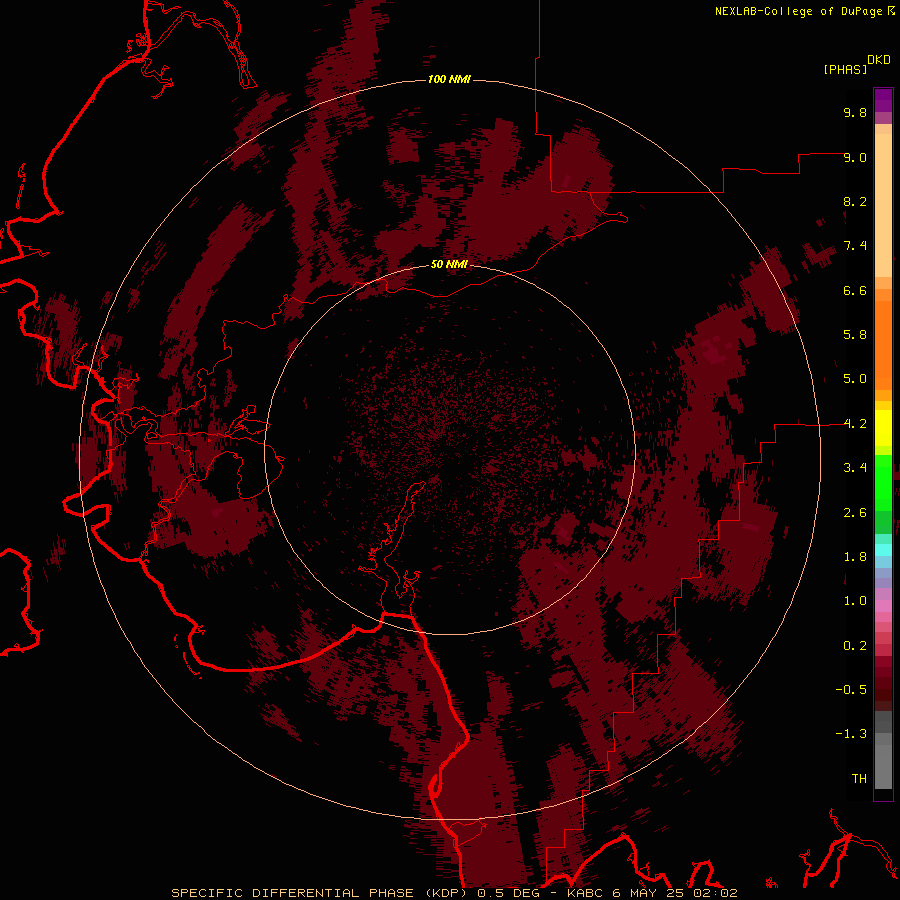Viewport: 900px width, 900px height.
Task: Pick the yellow segment of the color bar
Action: (883, 428)
